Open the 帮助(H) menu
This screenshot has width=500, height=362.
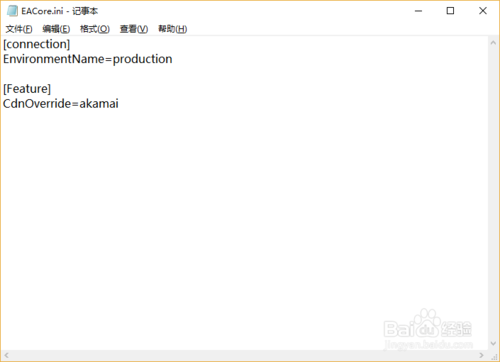pyautogui.click(x=173, y=29)
